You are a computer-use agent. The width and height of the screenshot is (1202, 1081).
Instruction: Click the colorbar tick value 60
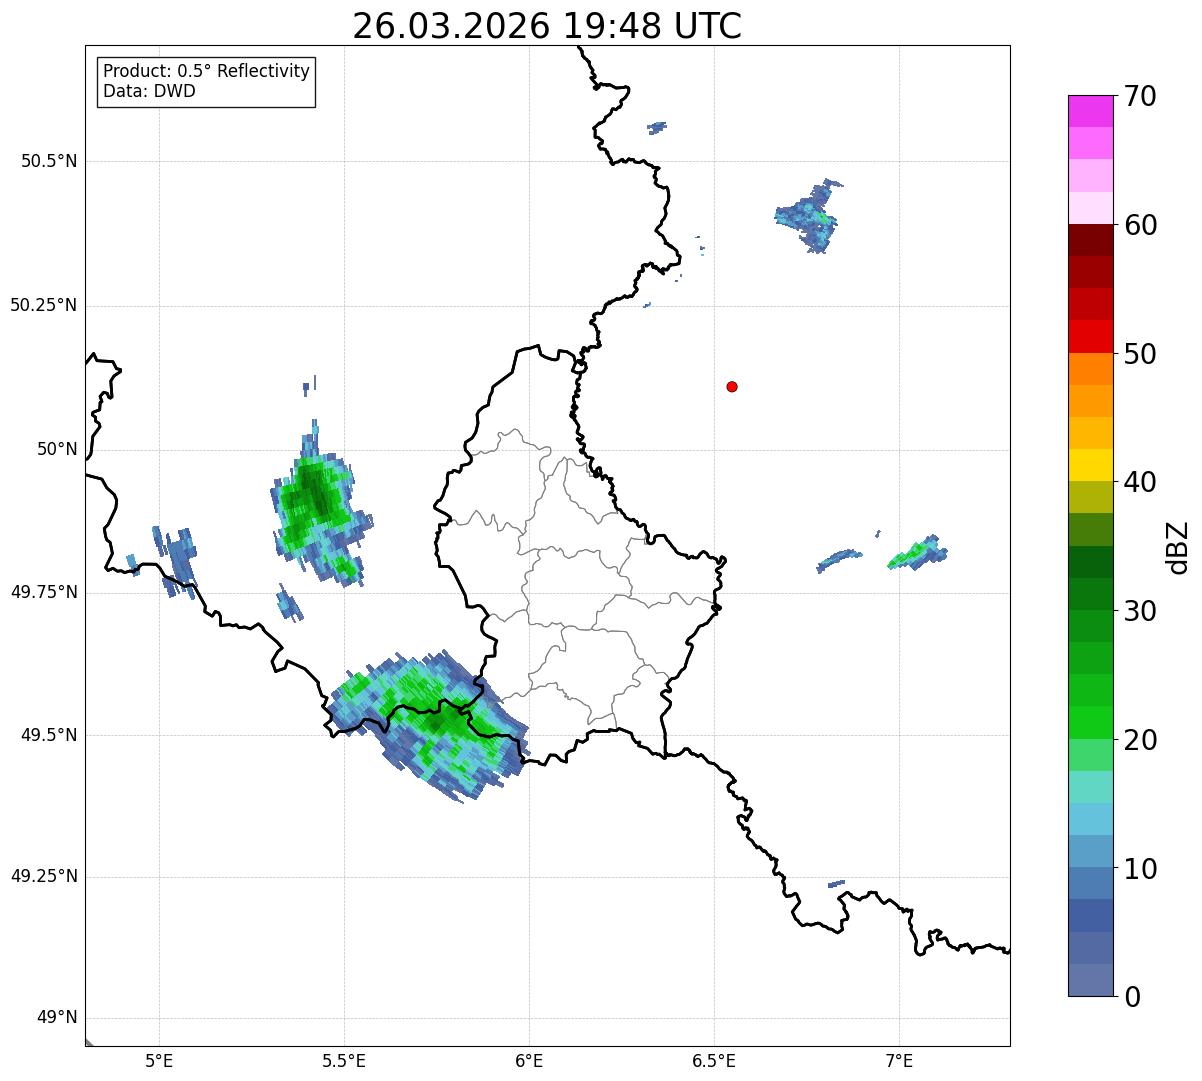1140,225
